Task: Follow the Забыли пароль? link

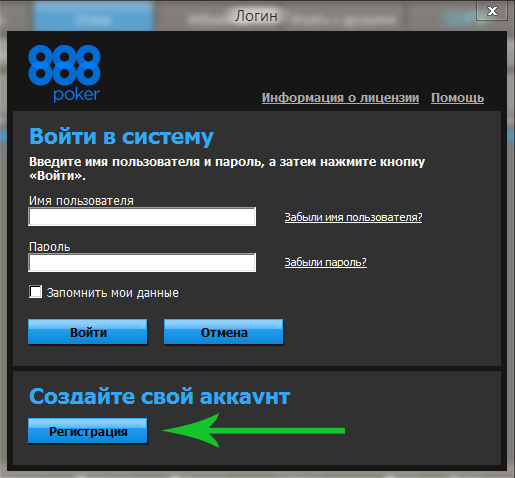Action: click(x=326, y=262)
